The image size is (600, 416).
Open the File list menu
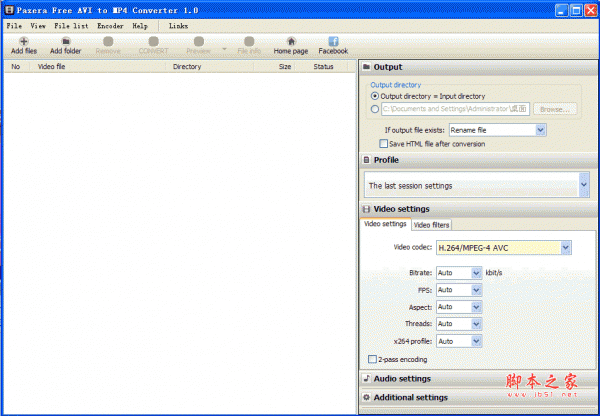coord(71,26)
